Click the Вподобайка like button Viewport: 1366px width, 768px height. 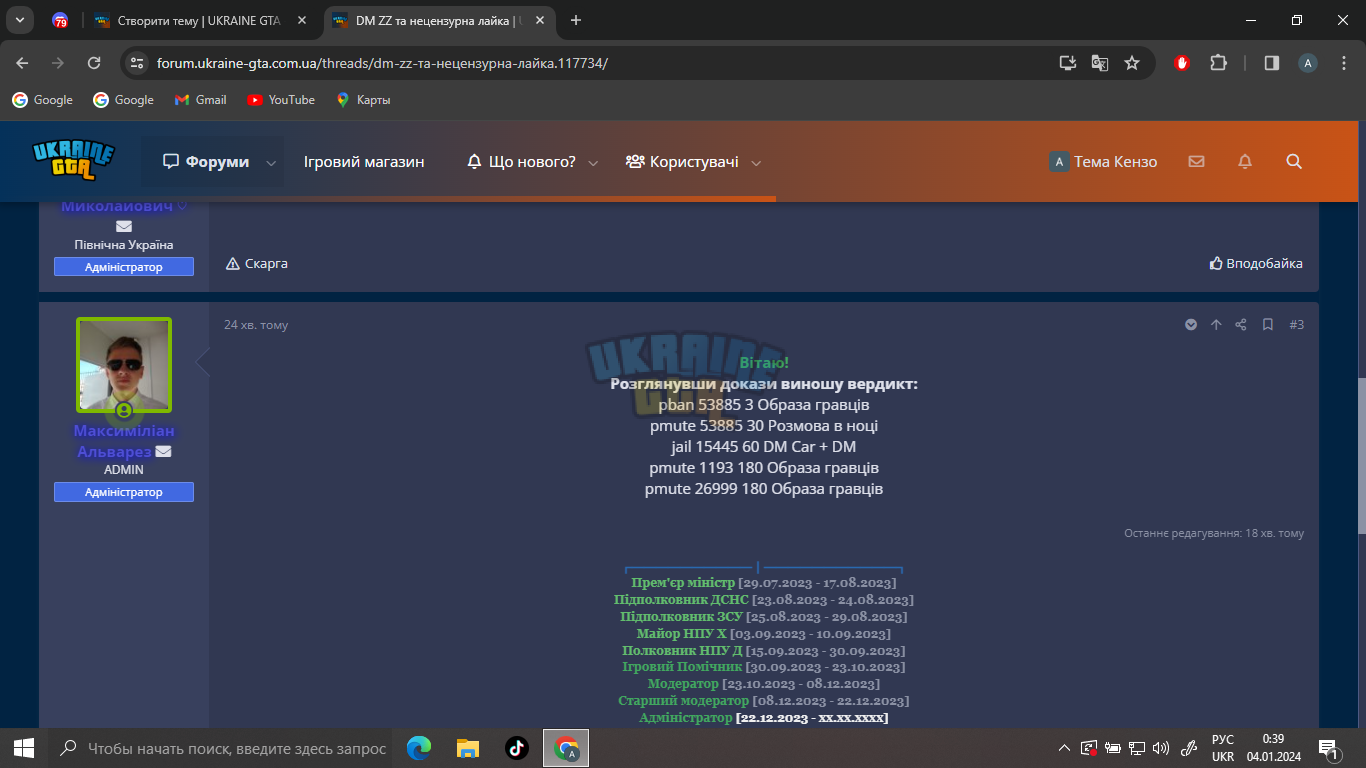click(x=1256, y=263)
